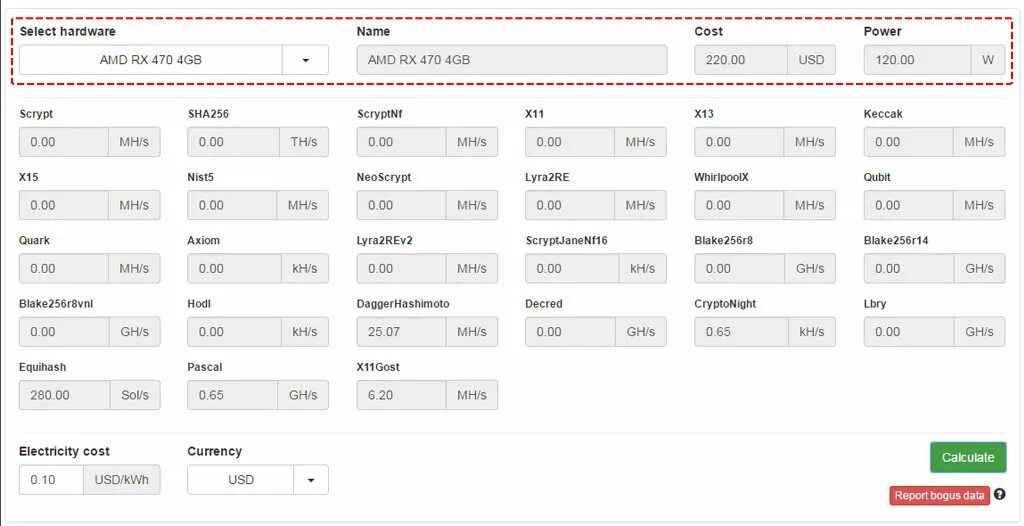Click the USD unit label beside Cost
Image resolution: width=1024 pixels, height=526 pixels.
[x=812, y=59]
